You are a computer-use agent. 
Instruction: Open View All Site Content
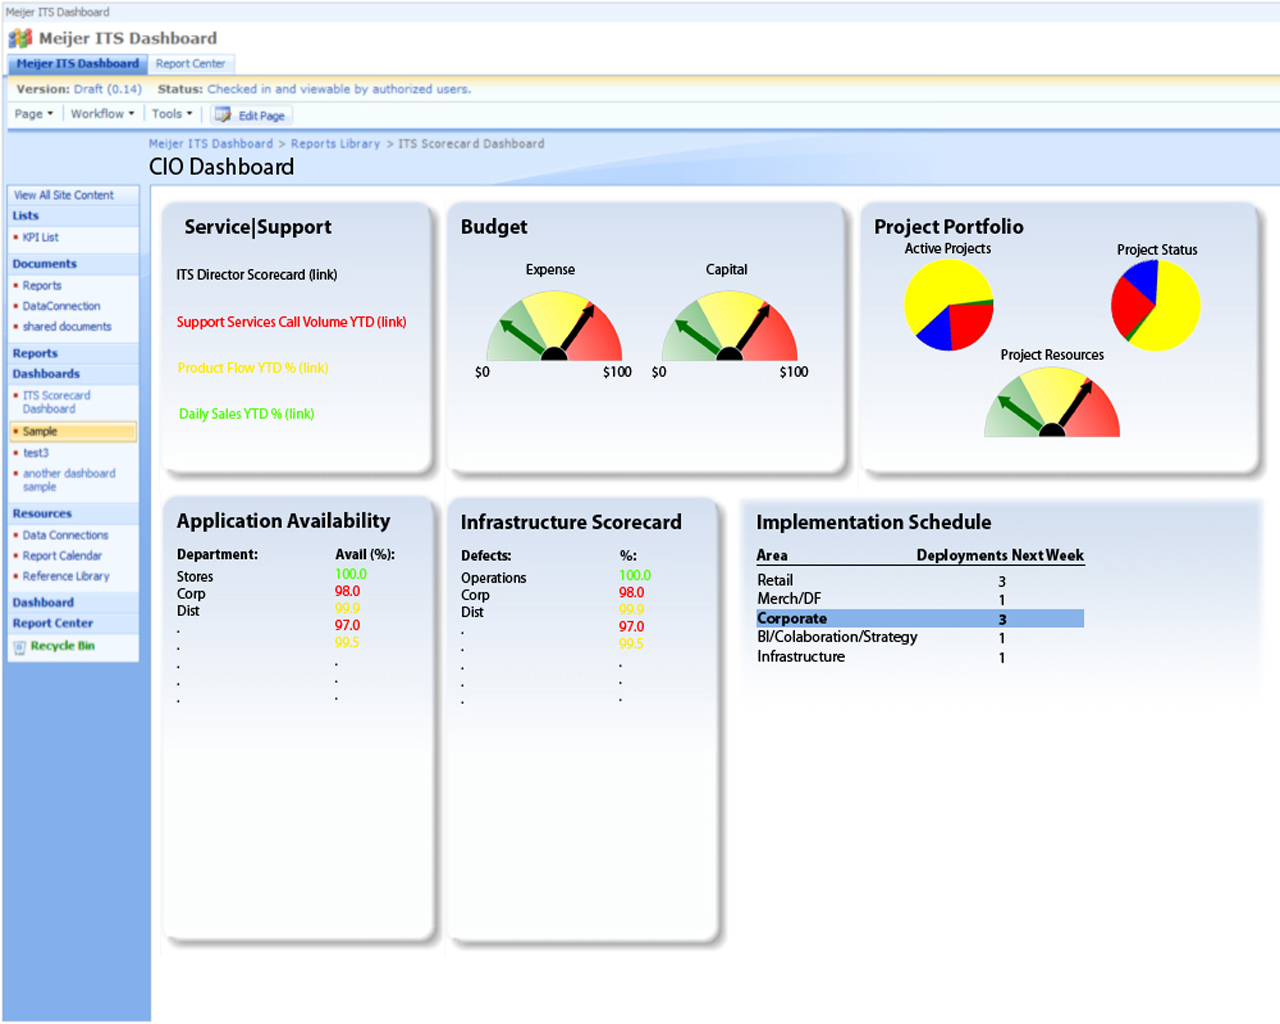tap(64, 195)
